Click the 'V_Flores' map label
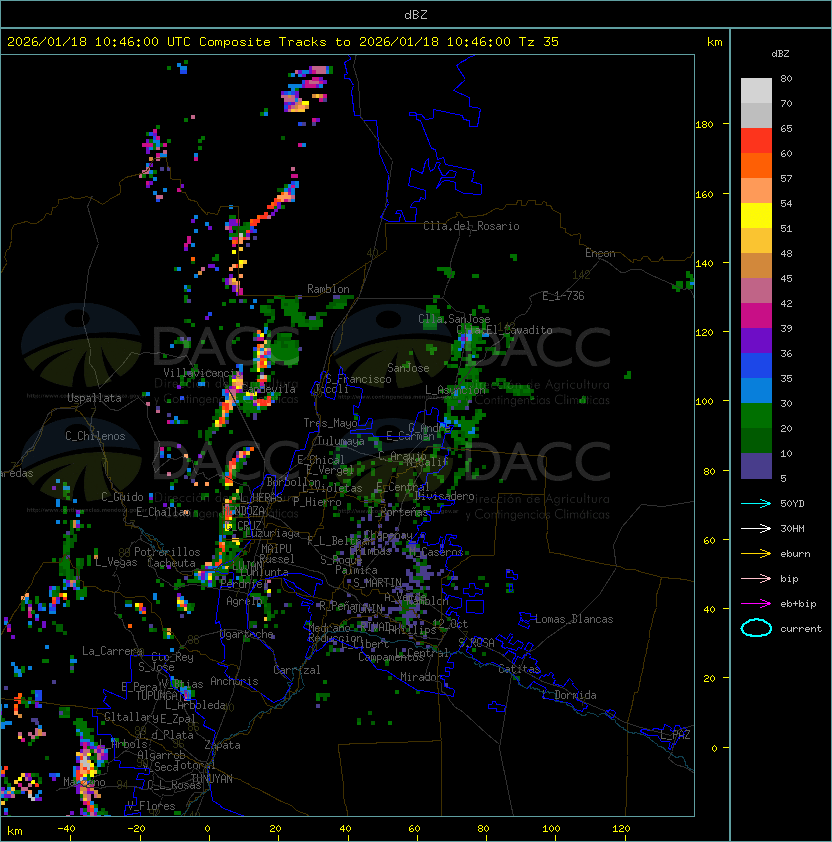Image resolution: width=832 pixels, height=842 pixels. pos(151,805)
